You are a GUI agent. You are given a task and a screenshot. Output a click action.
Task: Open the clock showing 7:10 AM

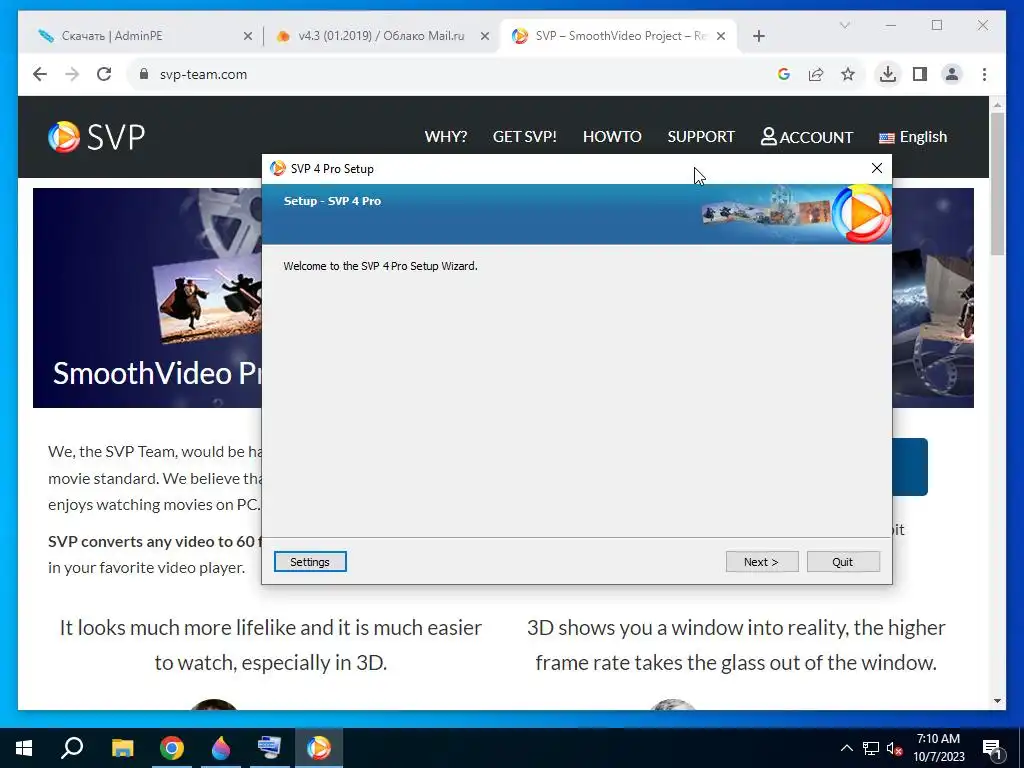click(938, 748)
